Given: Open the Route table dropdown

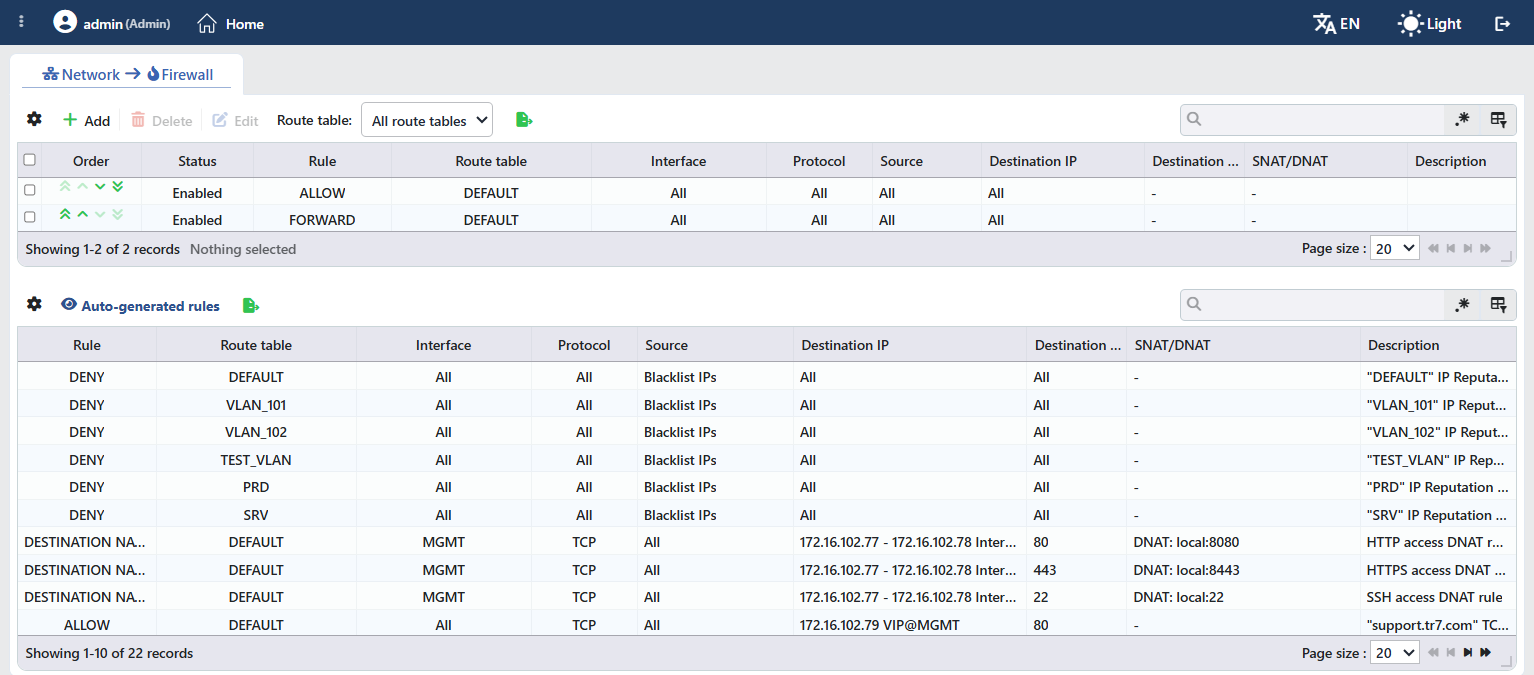Looking at the screenshot, I should pos(427,120).
